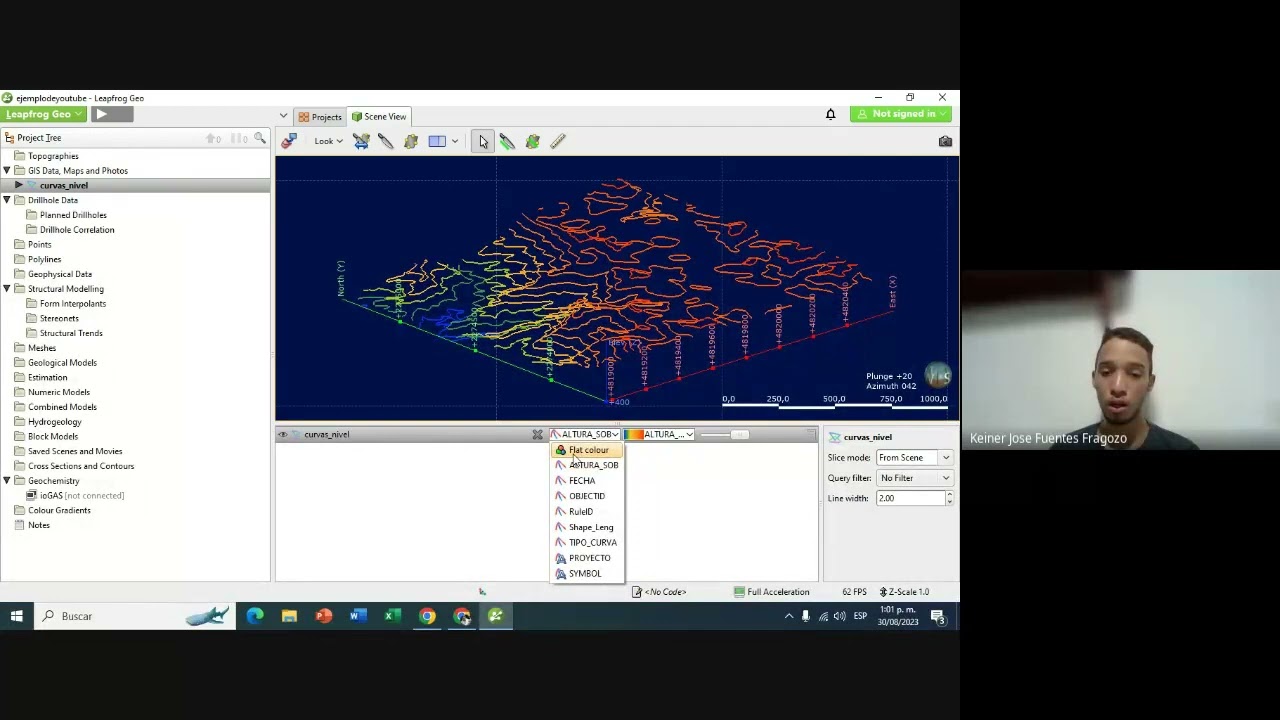Open the Leapfrog Geo main menu dropdown

[x=43, y=114]
